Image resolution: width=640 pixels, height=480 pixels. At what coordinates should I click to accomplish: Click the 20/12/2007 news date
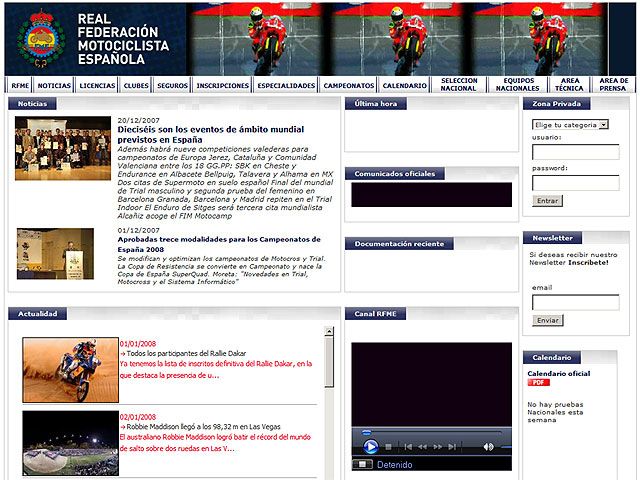point(138,120)
